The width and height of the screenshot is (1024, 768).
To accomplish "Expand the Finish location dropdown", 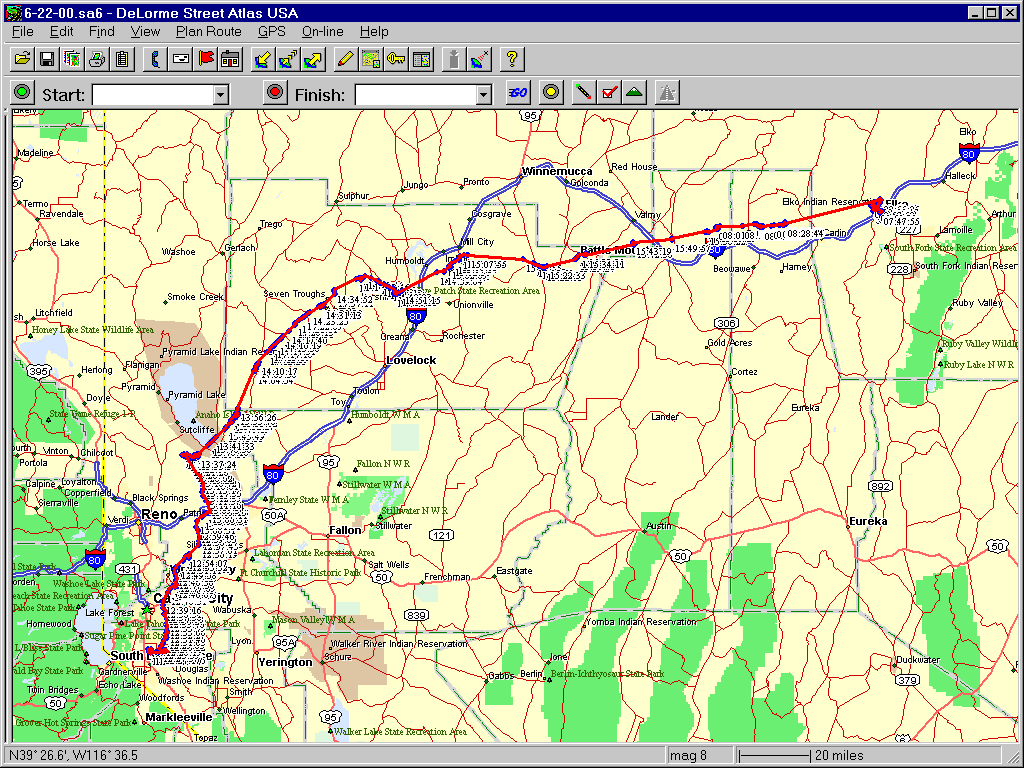I will (484, 95).
